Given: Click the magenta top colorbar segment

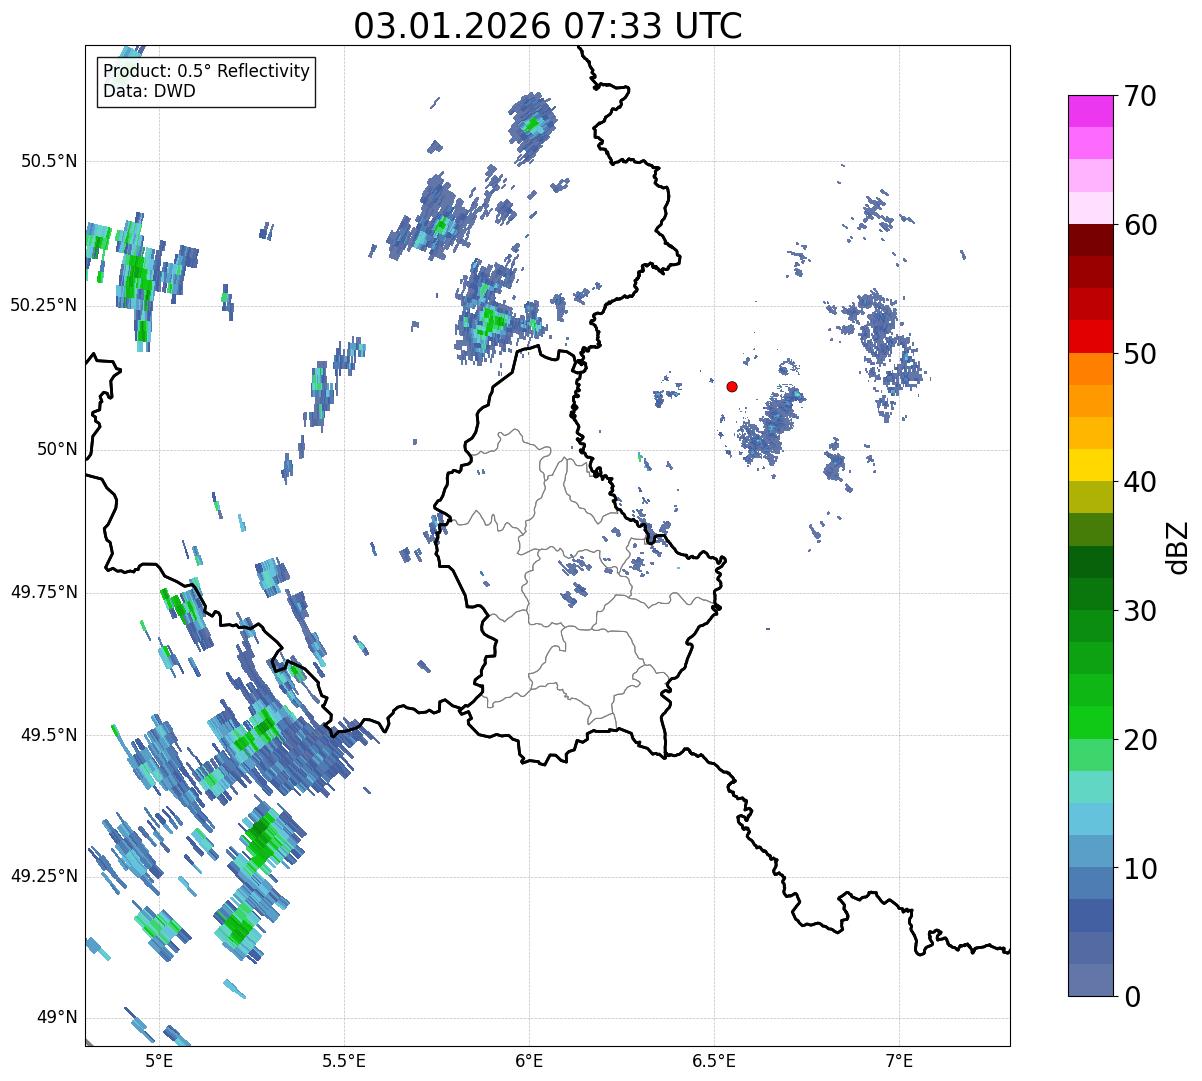Looking at the screenshot, I should [1090, 111].
